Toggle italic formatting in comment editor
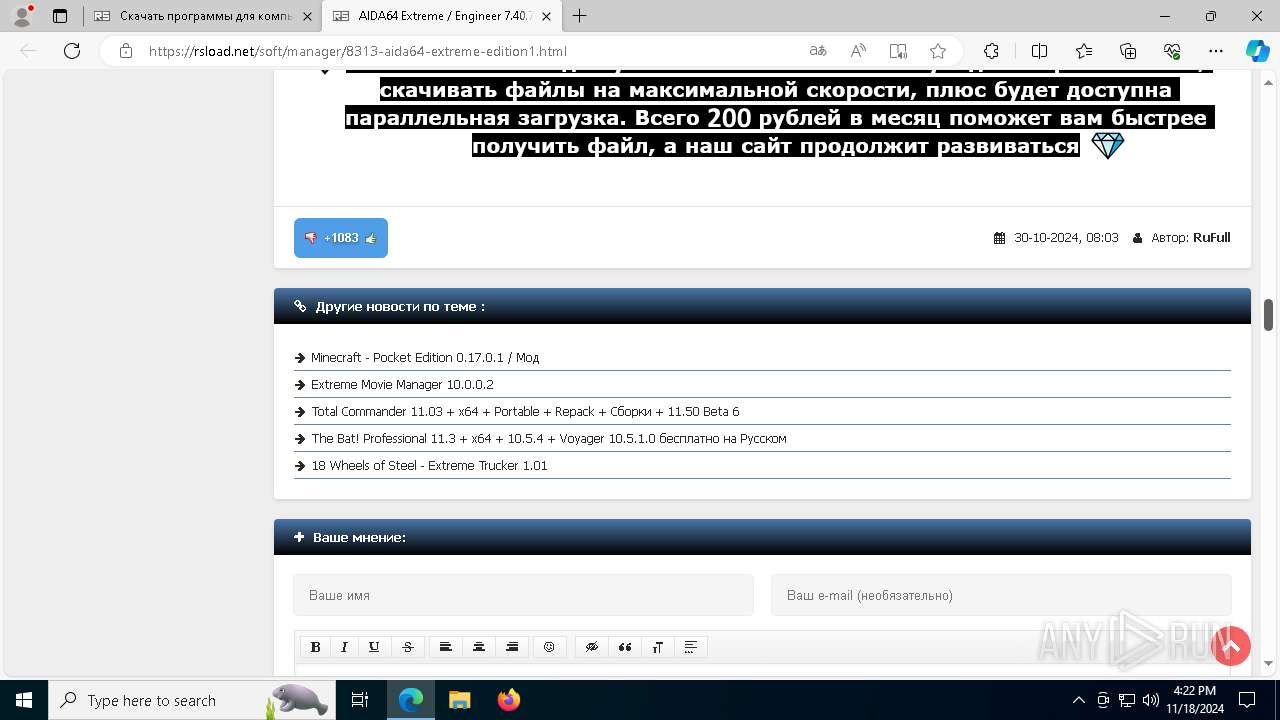The image size is (1280, 720). 344,647
